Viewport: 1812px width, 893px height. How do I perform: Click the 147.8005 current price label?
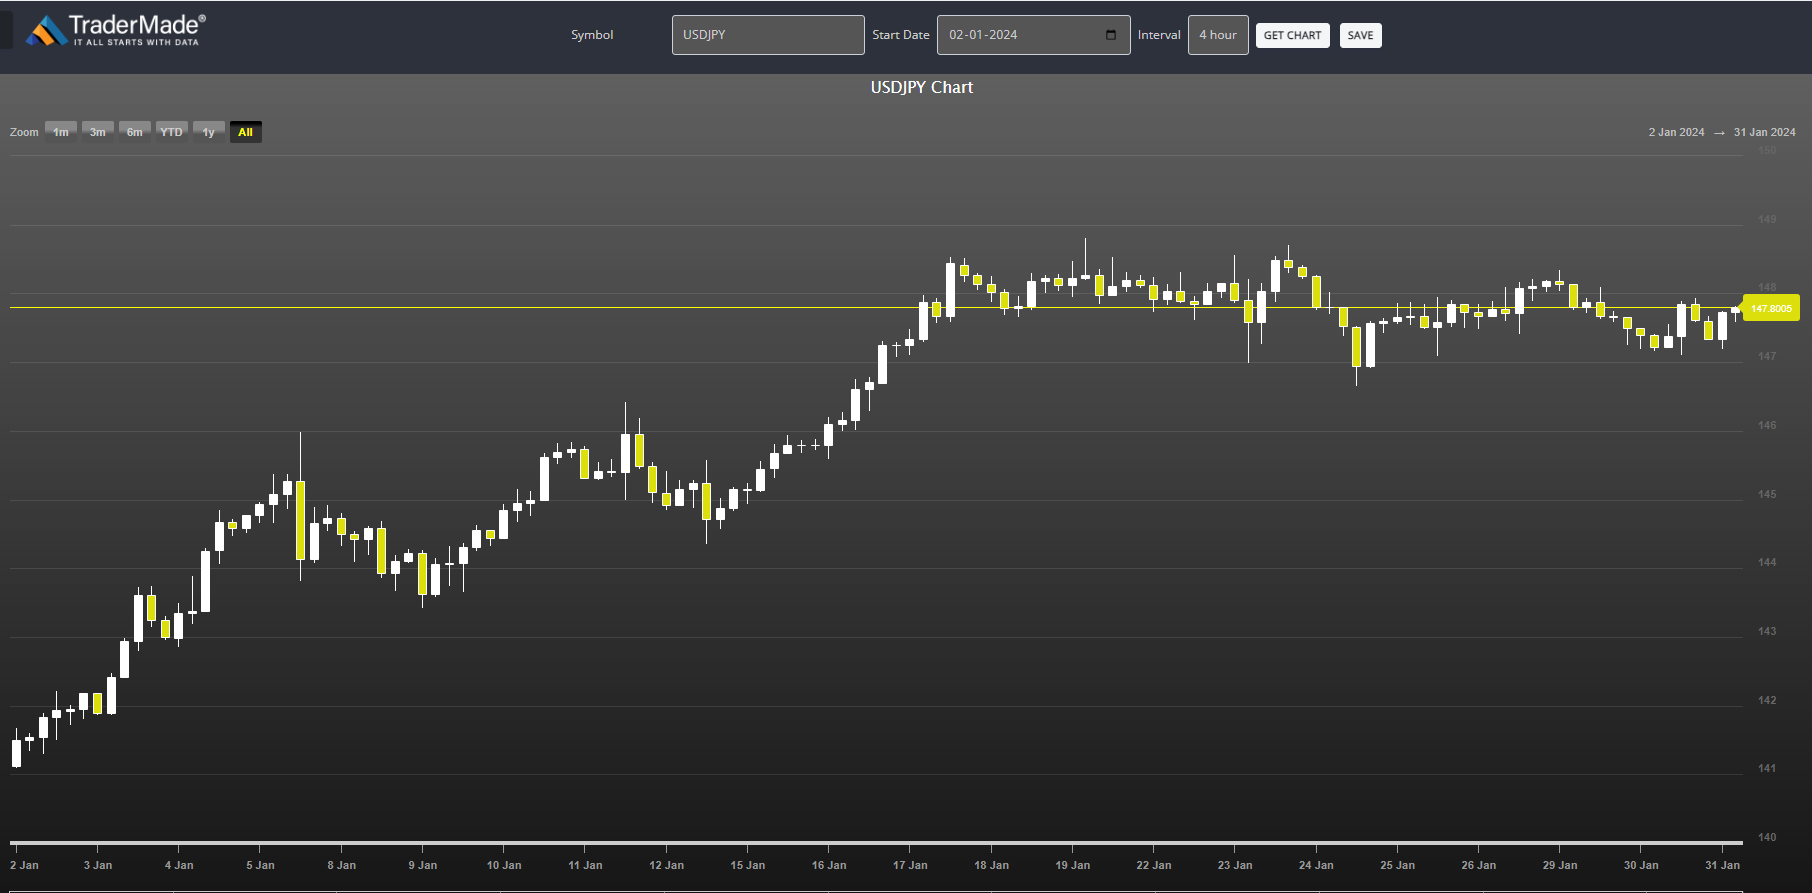pos(1771,308)
